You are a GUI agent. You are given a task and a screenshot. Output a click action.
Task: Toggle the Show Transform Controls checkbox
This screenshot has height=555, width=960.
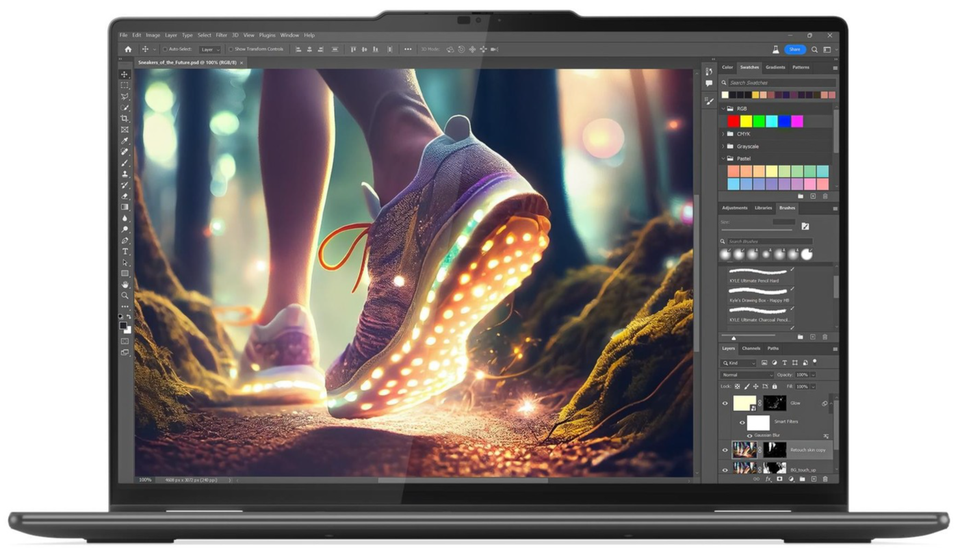click(230, 49)
